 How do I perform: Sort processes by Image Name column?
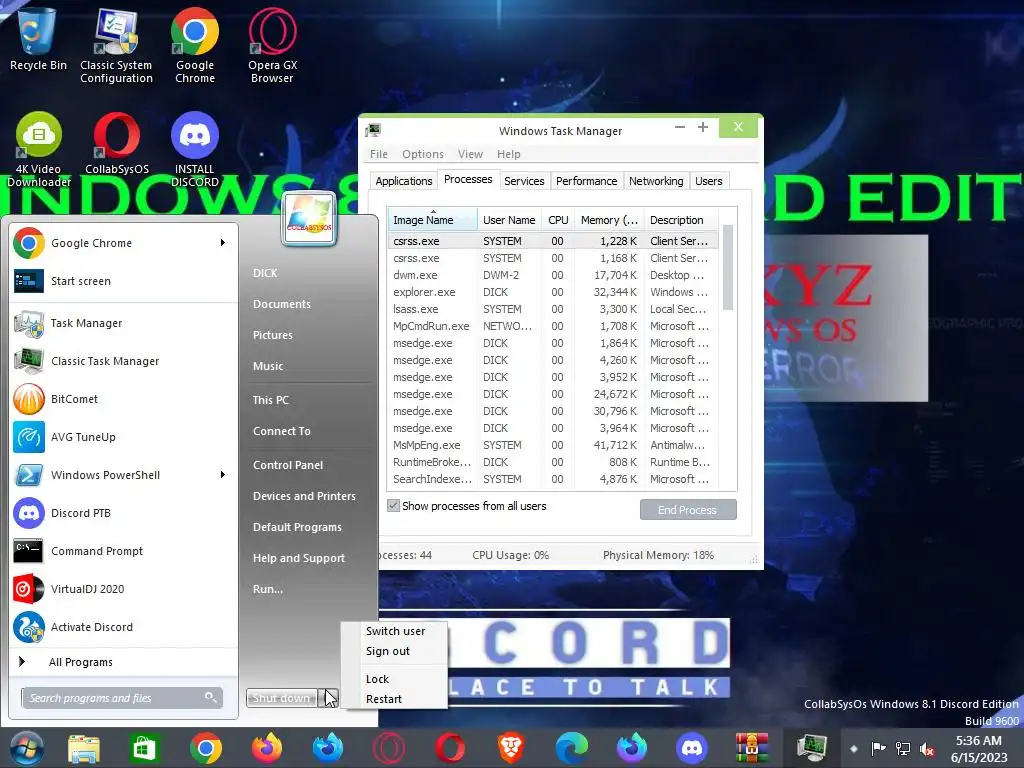(432, 220)
